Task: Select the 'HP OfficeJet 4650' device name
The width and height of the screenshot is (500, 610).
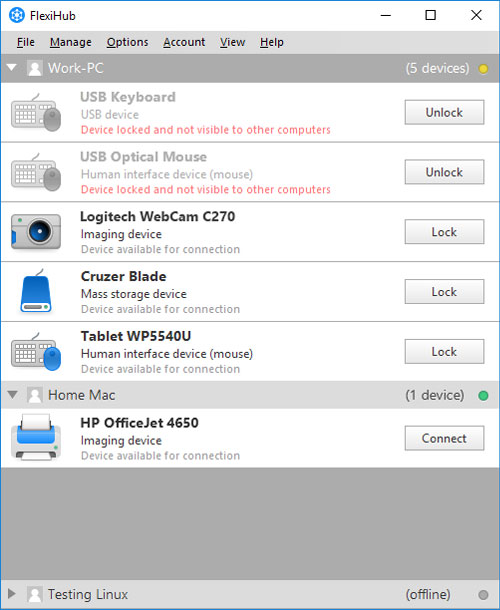Action: coord(140,423)
